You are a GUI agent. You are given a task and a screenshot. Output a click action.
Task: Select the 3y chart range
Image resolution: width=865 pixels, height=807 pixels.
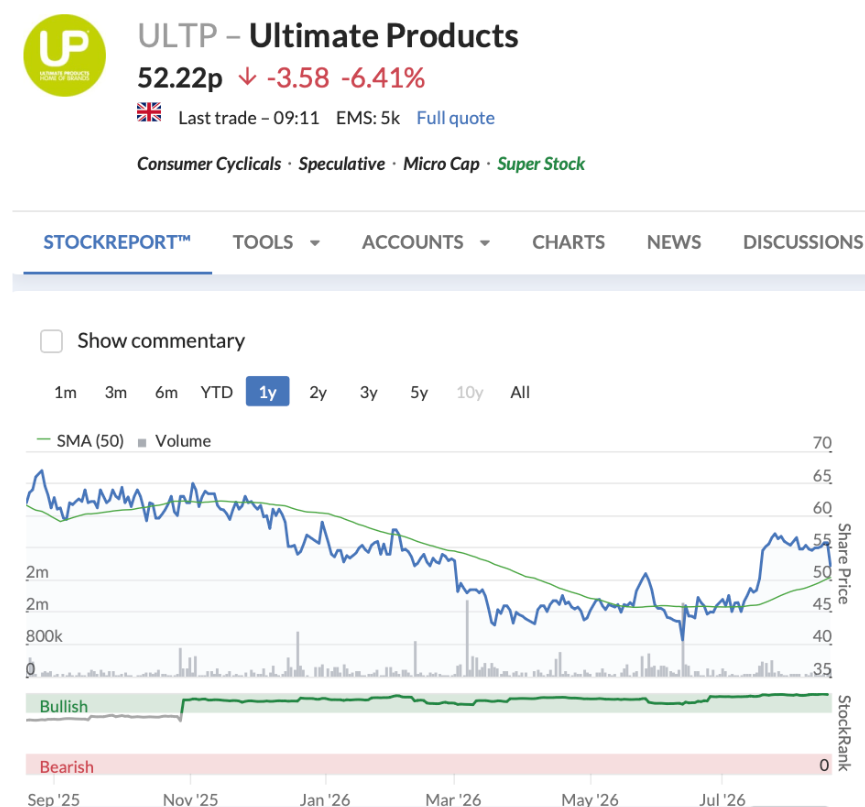click(x=369, y=392)
